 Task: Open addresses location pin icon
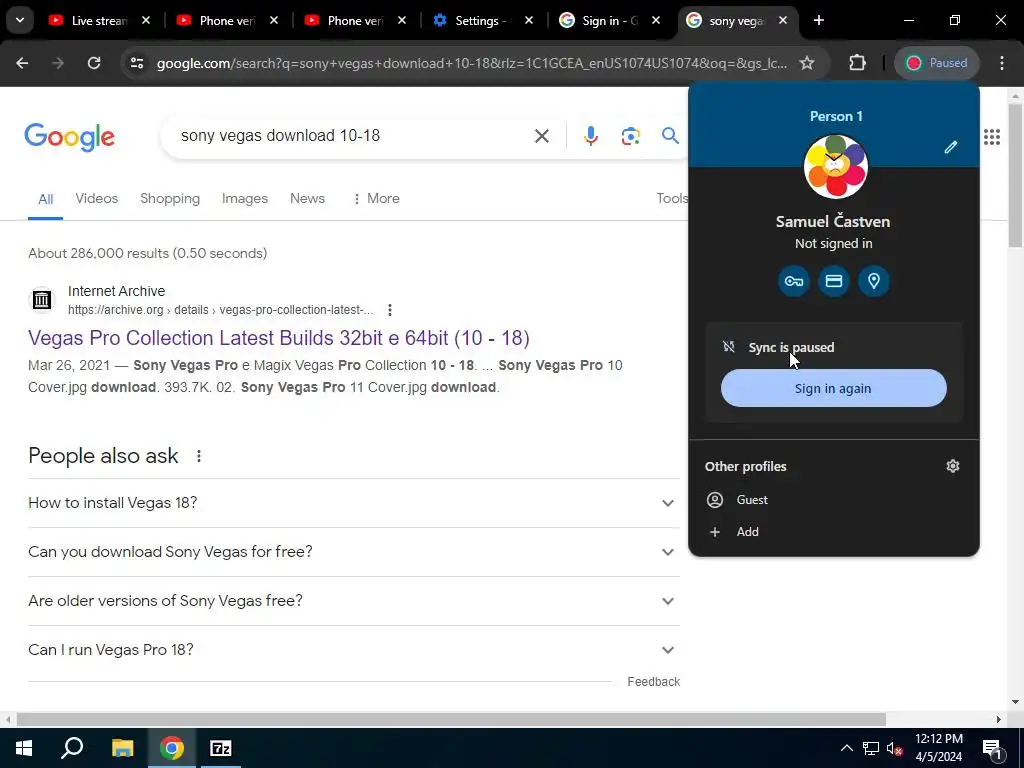[874, 281]
